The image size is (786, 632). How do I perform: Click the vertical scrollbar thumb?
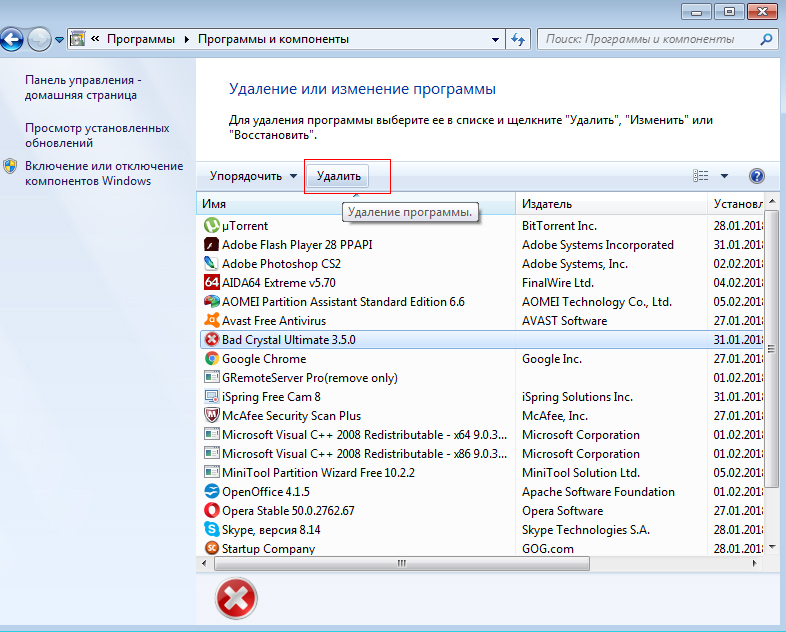point(771,349)
